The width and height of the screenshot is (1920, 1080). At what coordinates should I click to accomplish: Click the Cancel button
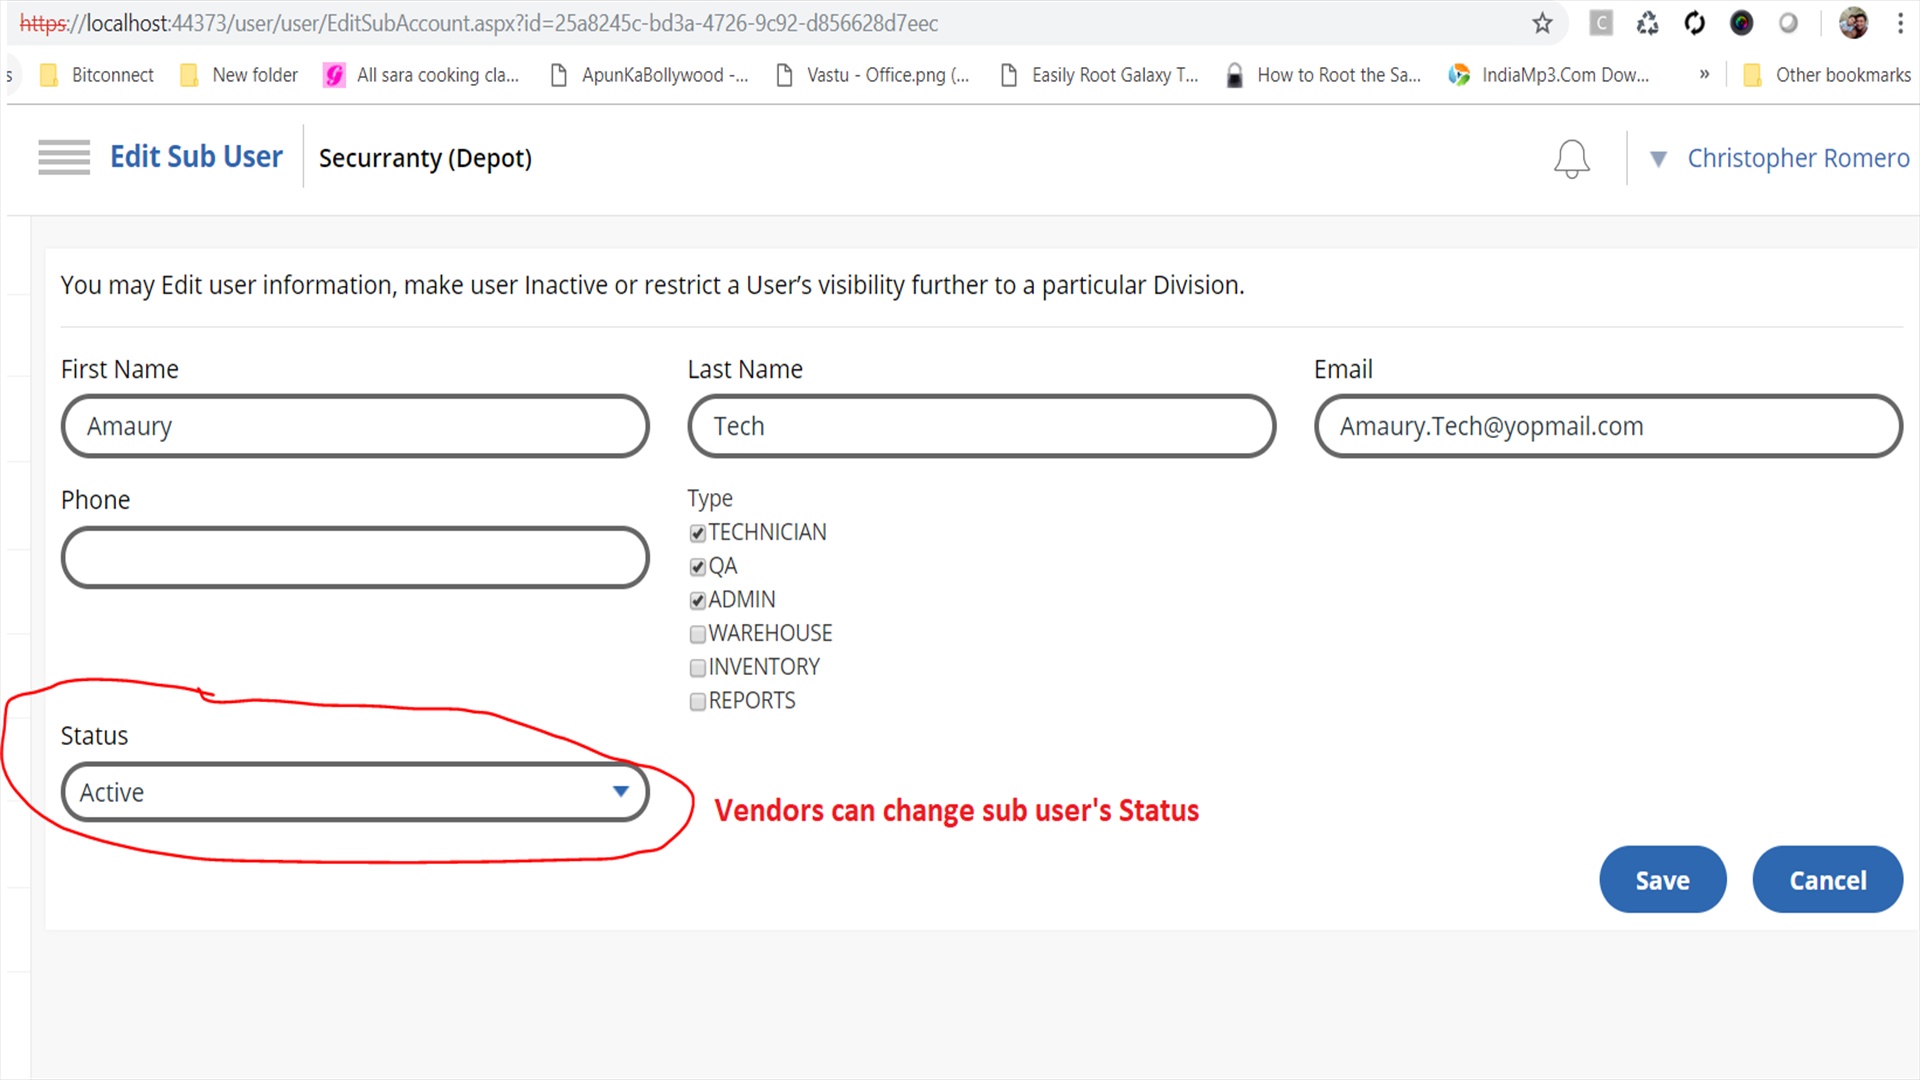click(1827, 880)
